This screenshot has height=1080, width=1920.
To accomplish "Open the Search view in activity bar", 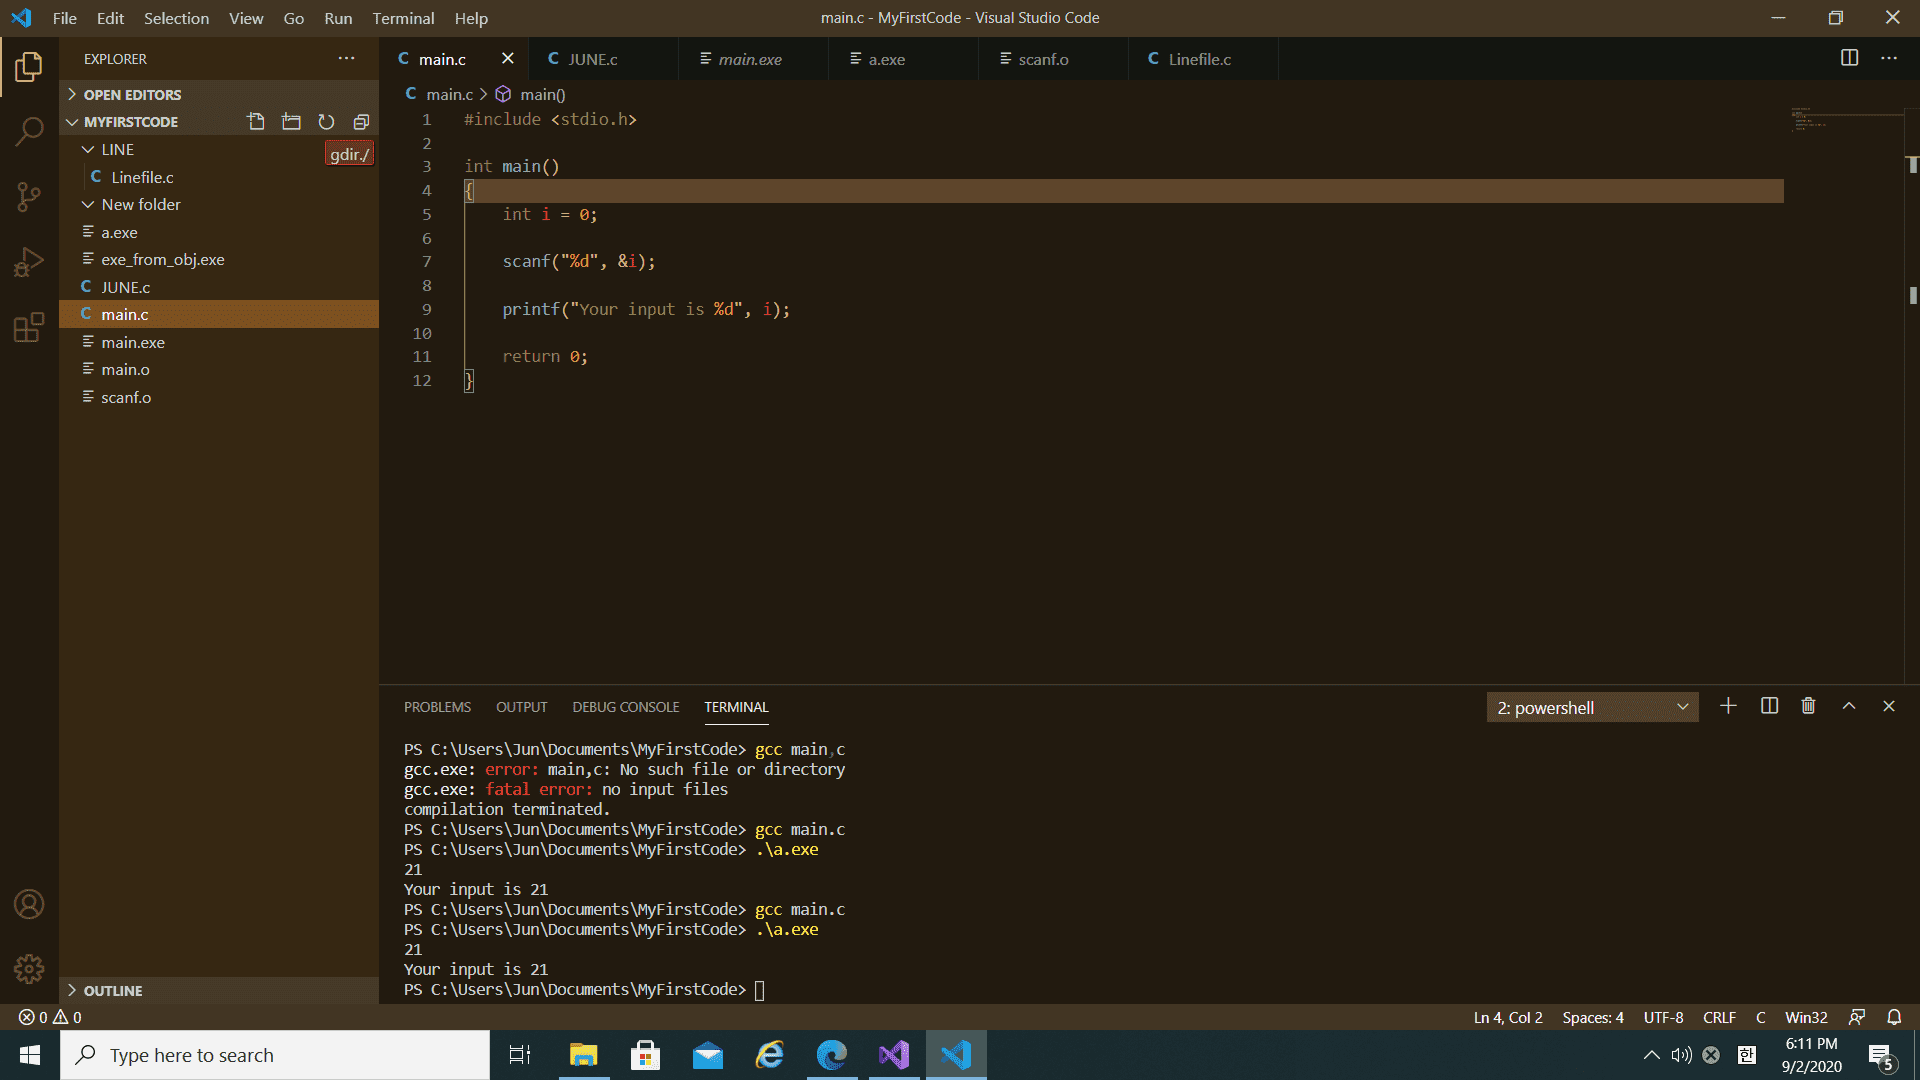I will pos(29,131).
